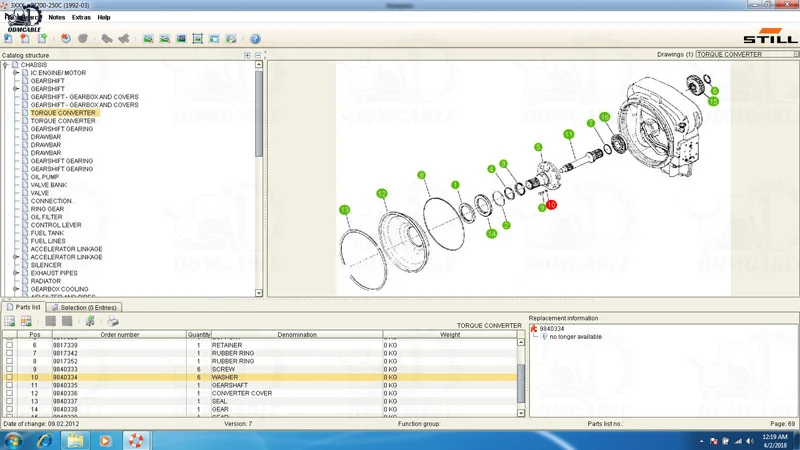This screenshot has height=450, width=800.
Task: Expand the IC ENGINE/ MOTOR node
Action: tap(16, 73)
